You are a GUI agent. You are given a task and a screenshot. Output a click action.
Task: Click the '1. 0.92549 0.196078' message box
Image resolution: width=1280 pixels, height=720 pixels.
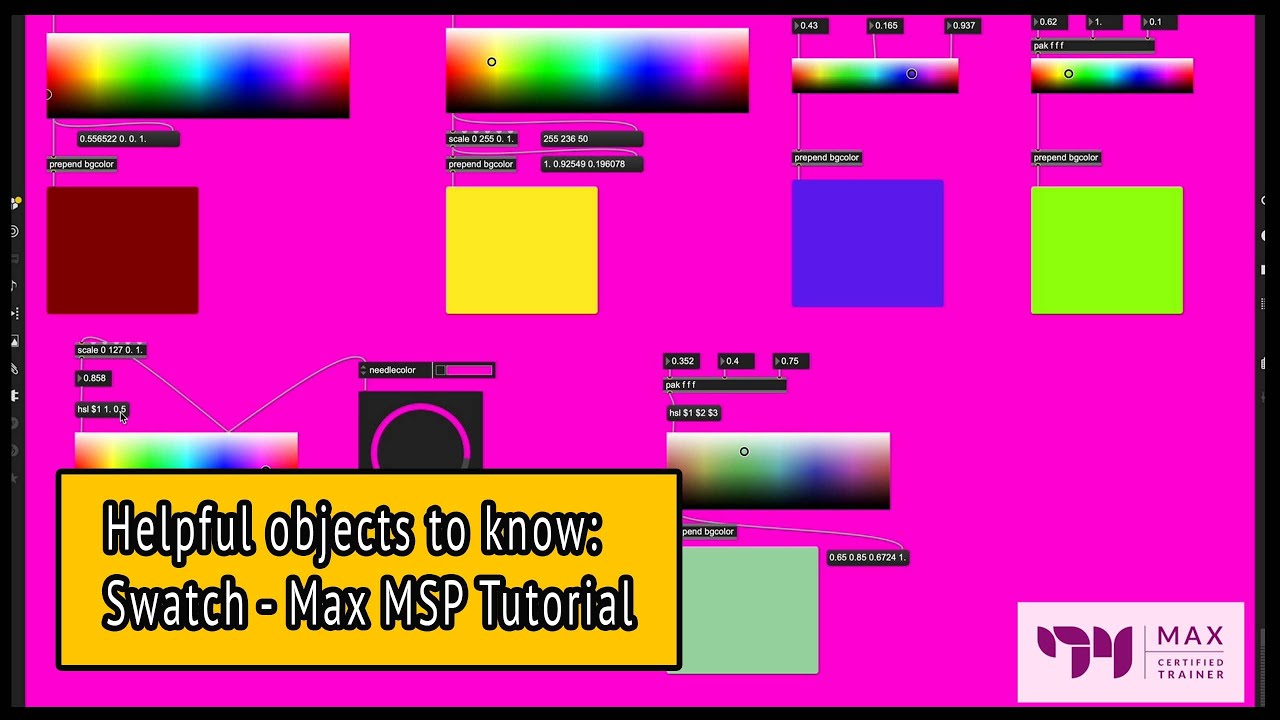[592, 164]
